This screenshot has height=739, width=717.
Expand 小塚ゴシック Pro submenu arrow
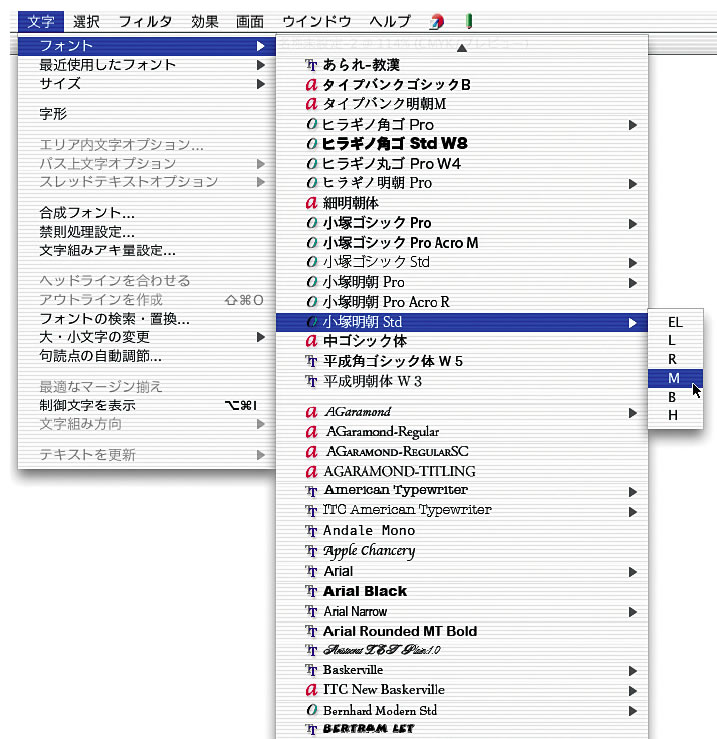pyautogui.click(x=633, y=224)
